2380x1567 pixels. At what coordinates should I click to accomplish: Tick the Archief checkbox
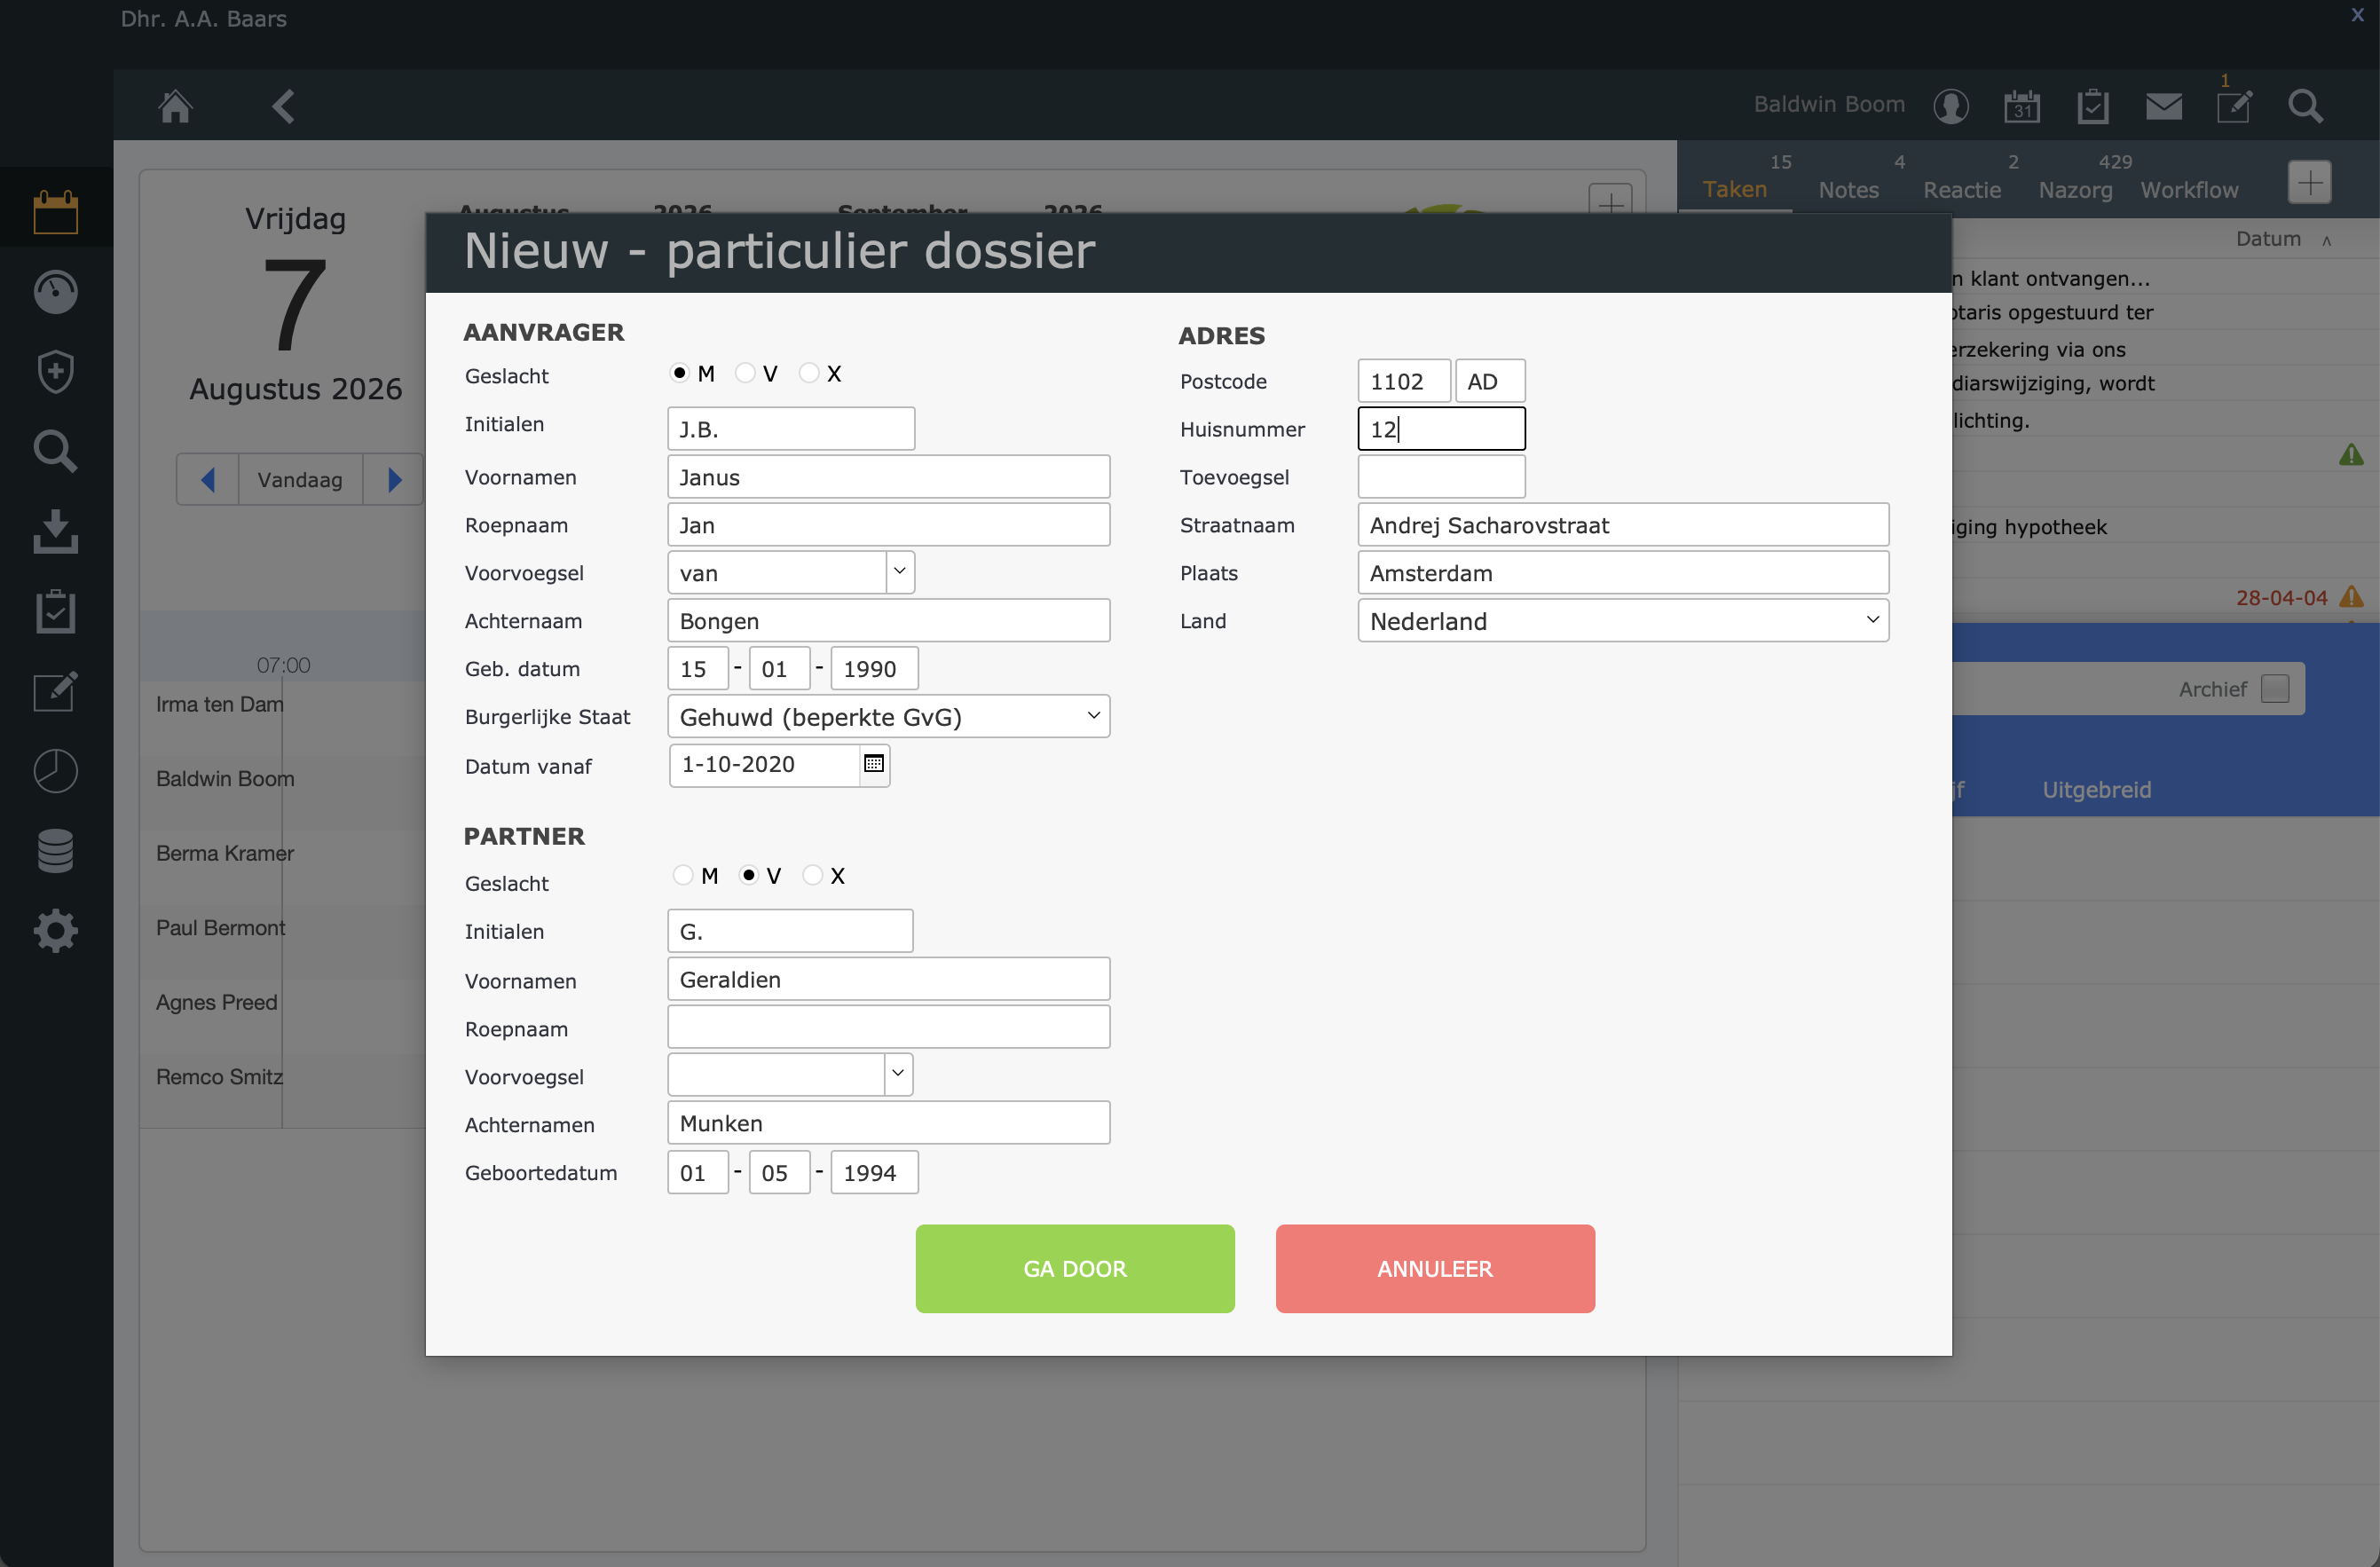(2274, 689)
